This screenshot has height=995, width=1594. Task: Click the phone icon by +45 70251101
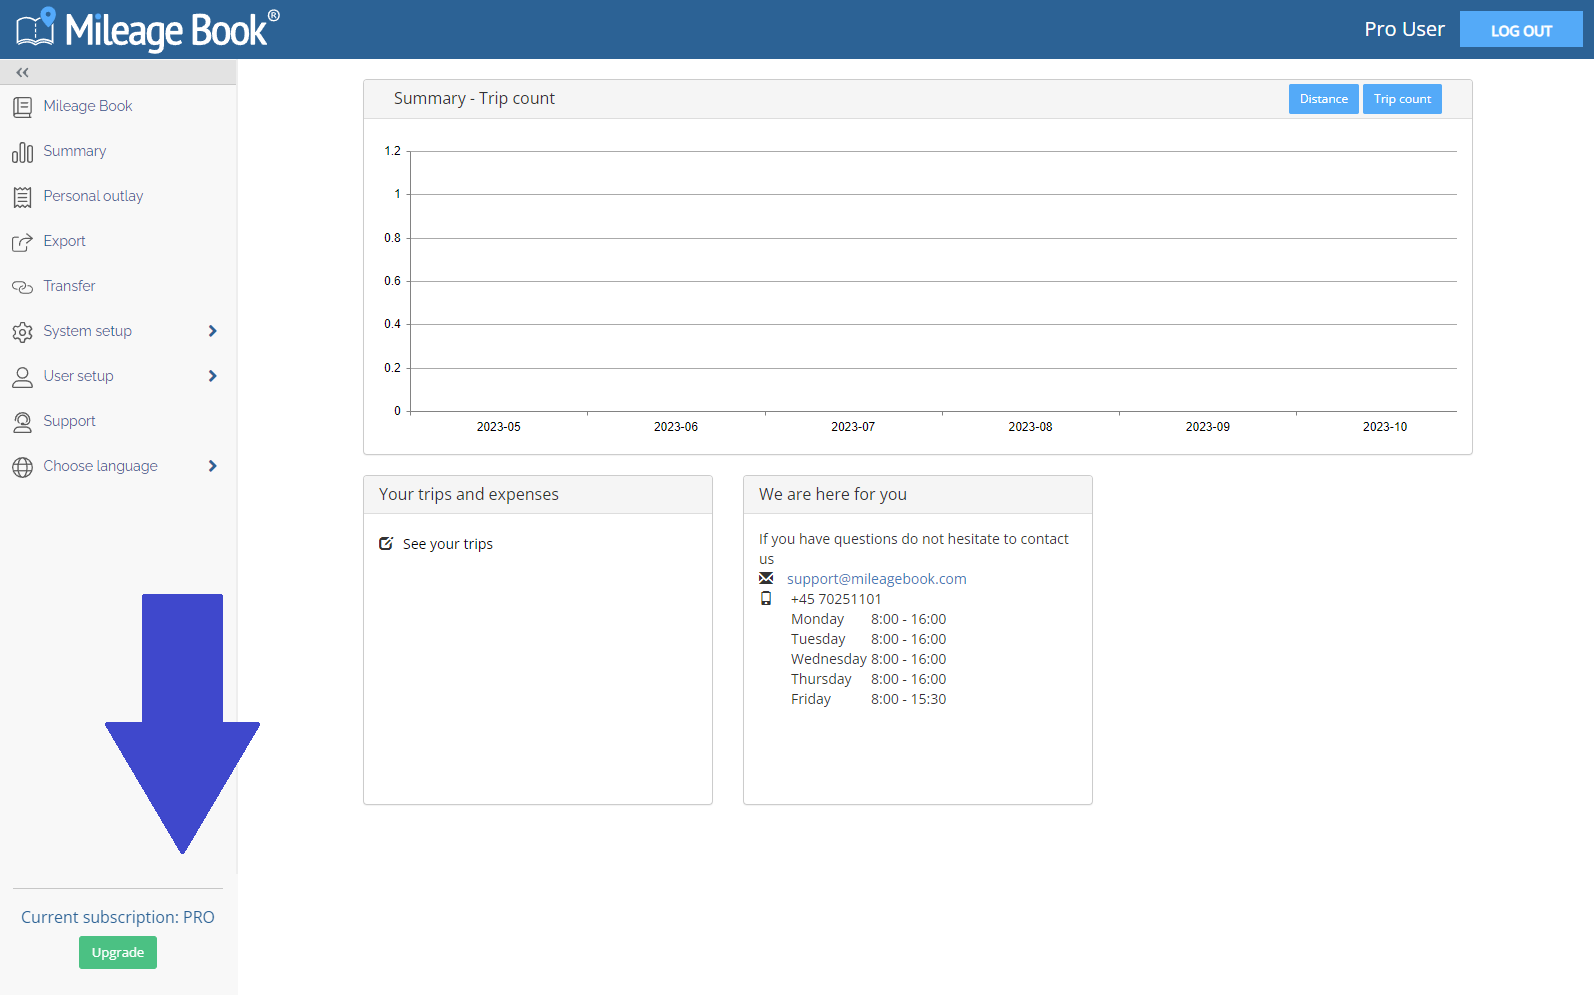pos(766,598)
